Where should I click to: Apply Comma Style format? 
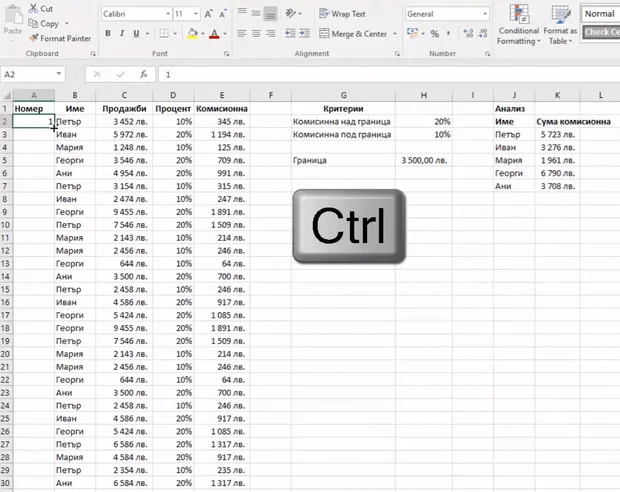pos(448,34)
